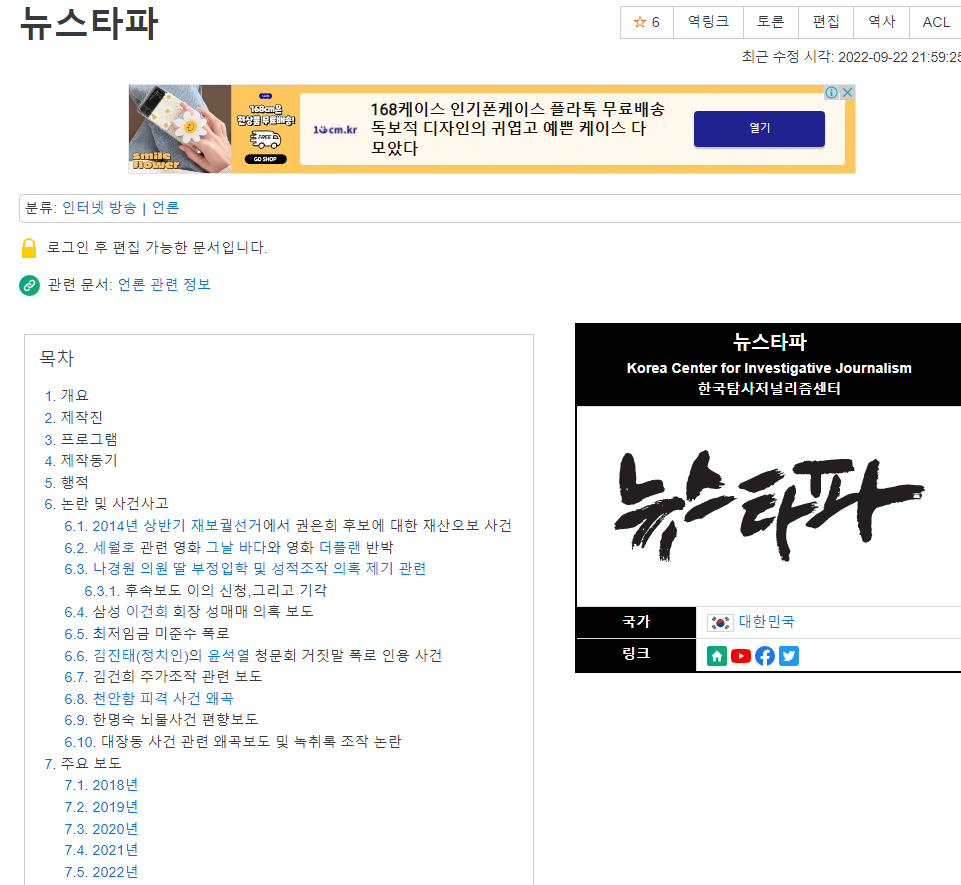Click the phone case ad image

(x=180, y=129)
